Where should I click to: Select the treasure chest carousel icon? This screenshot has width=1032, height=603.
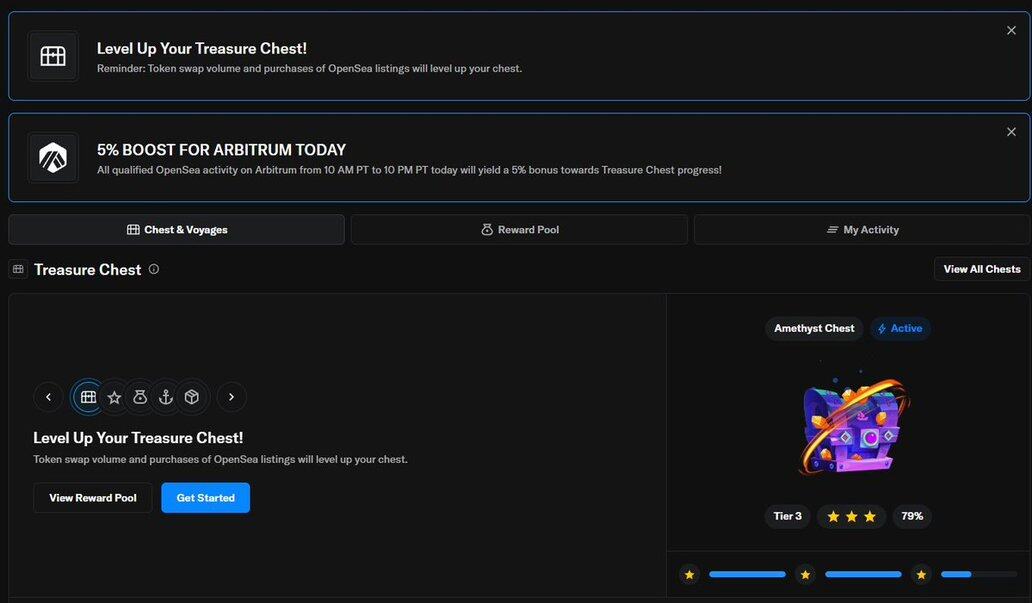tap(88, 397)
